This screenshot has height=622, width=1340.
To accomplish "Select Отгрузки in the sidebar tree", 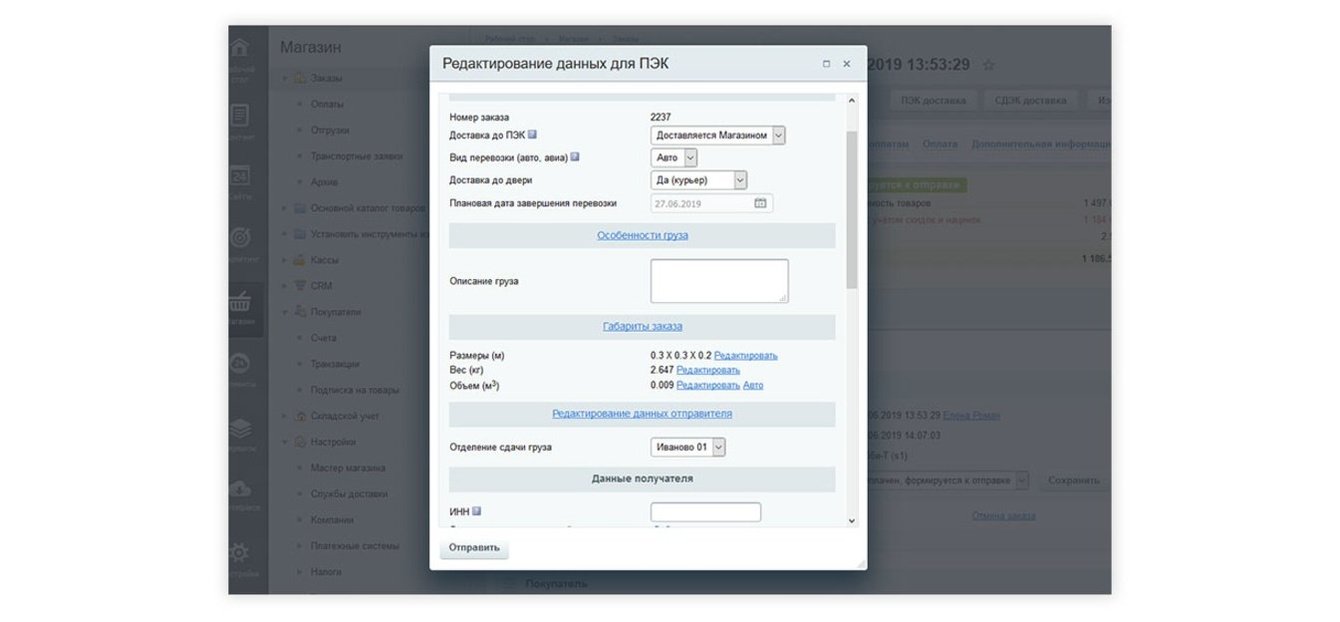I will point(330,130).
